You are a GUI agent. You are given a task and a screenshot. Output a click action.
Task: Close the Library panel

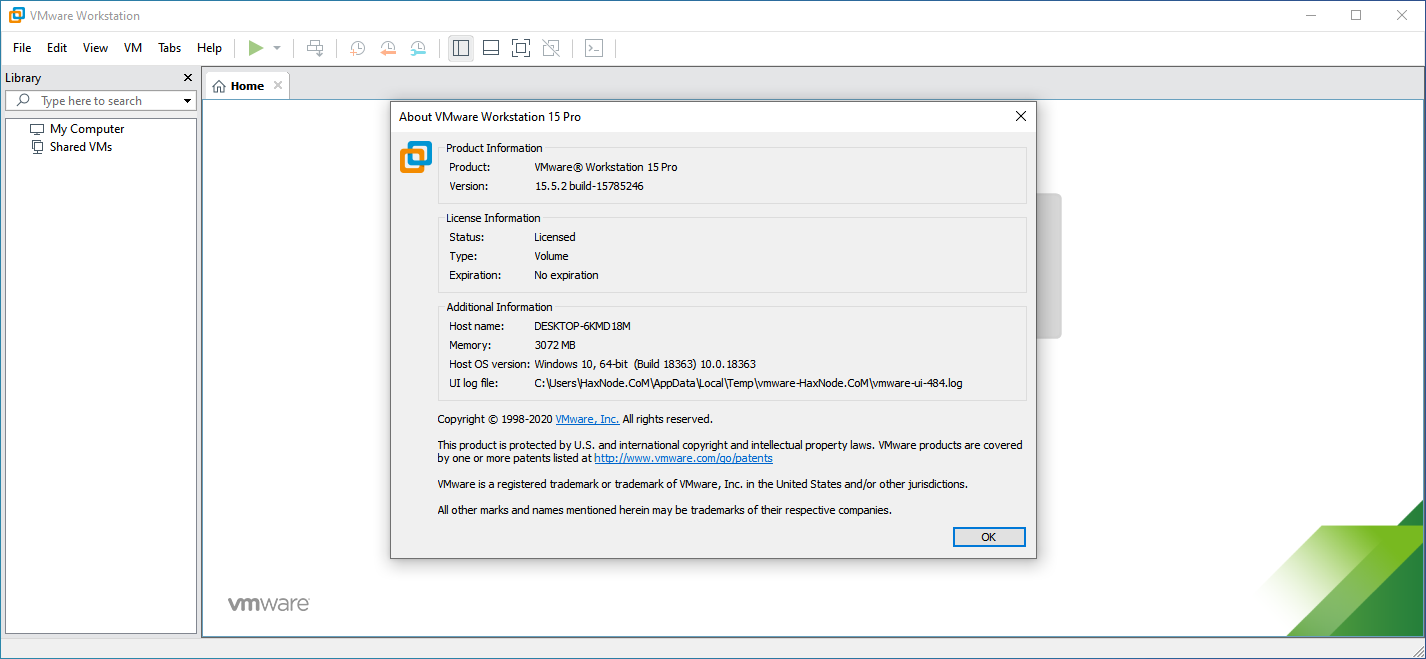(188, 78)
